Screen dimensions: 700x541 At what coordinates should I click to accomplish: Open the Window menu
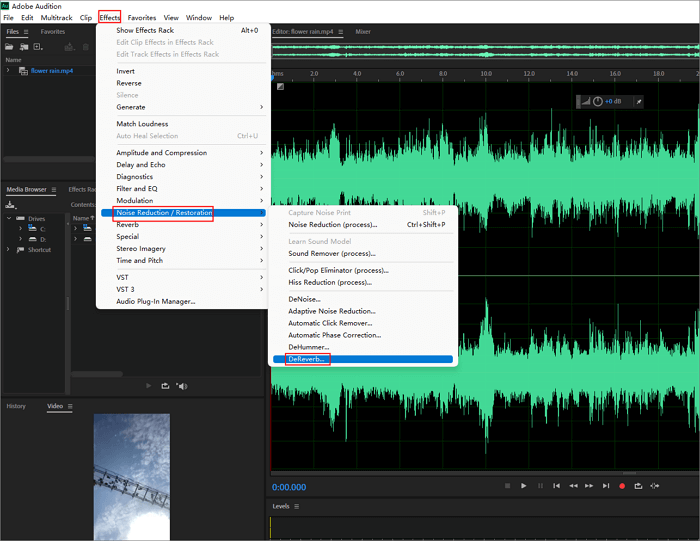pyautogui.click(x=199, y=18)
